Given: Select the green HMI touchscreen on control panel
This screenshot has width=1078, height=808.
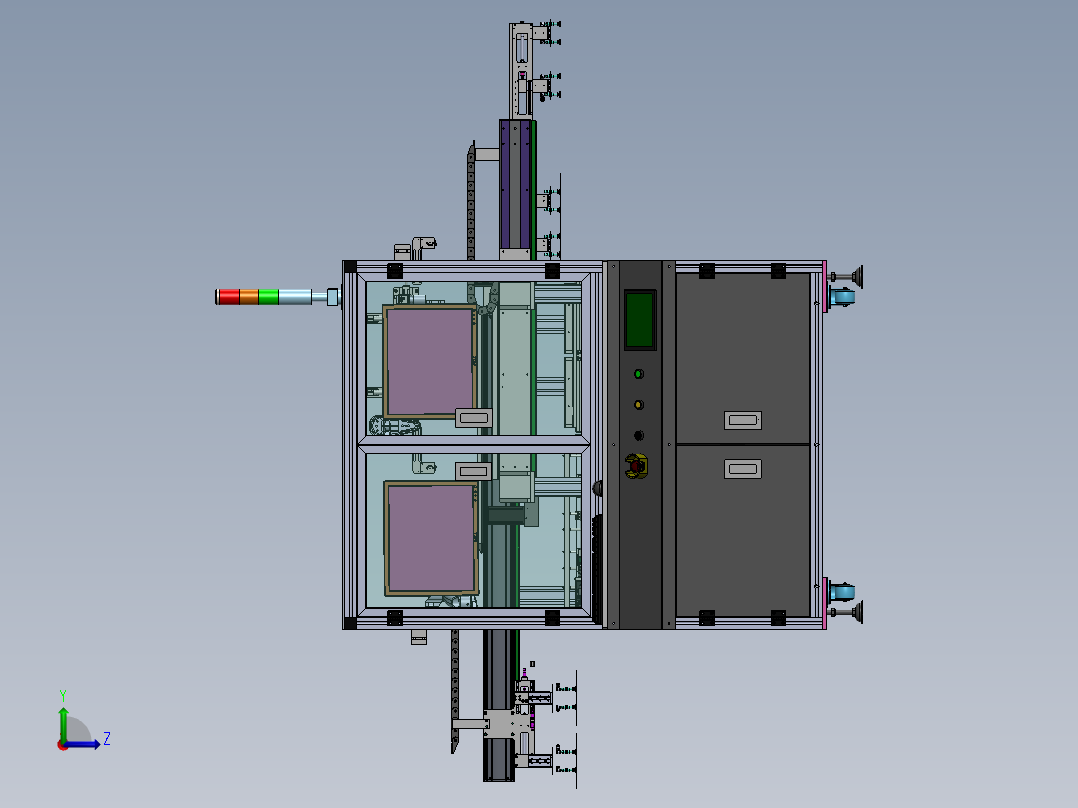Looking at the screenshot, I should coord(639,320).
